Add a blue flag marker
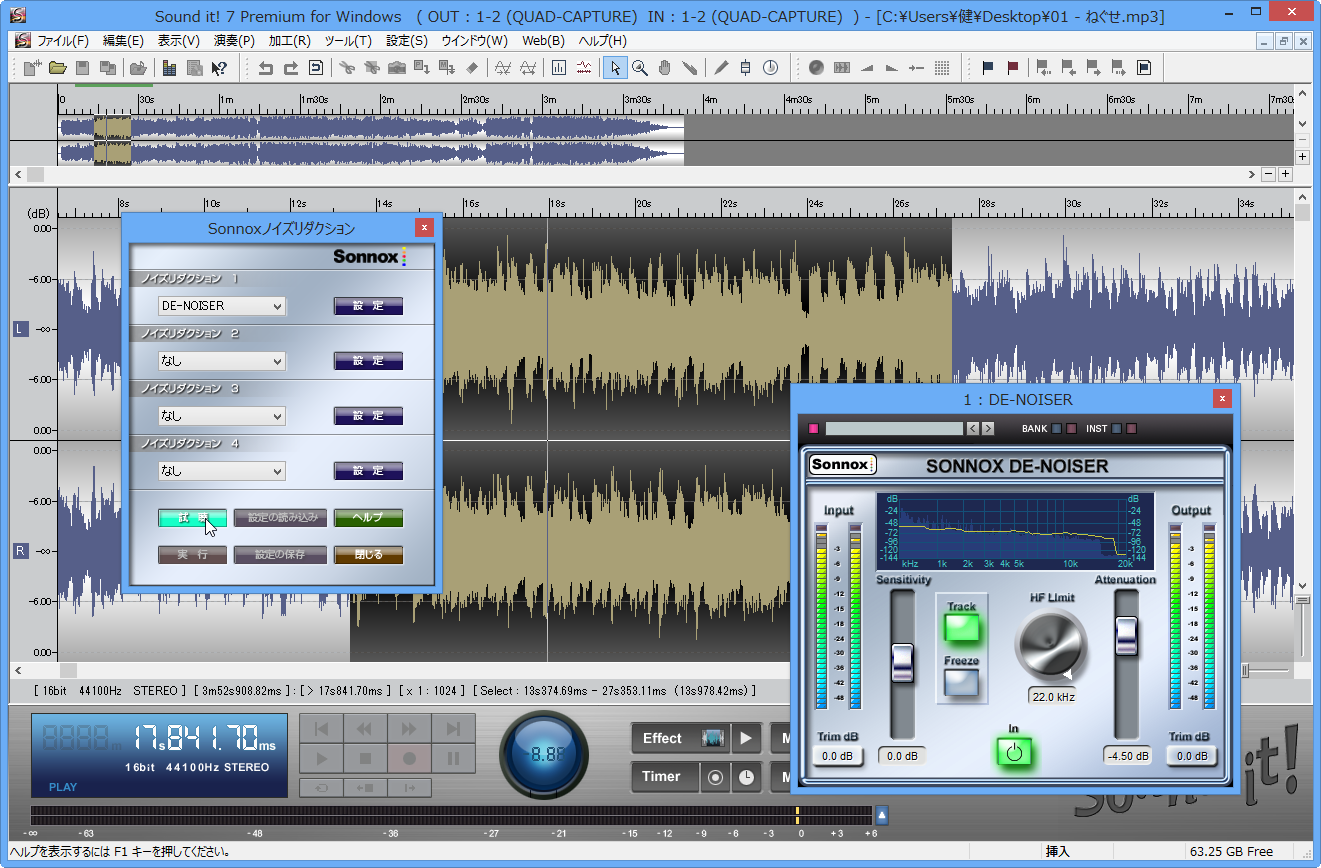 (988, 68)
